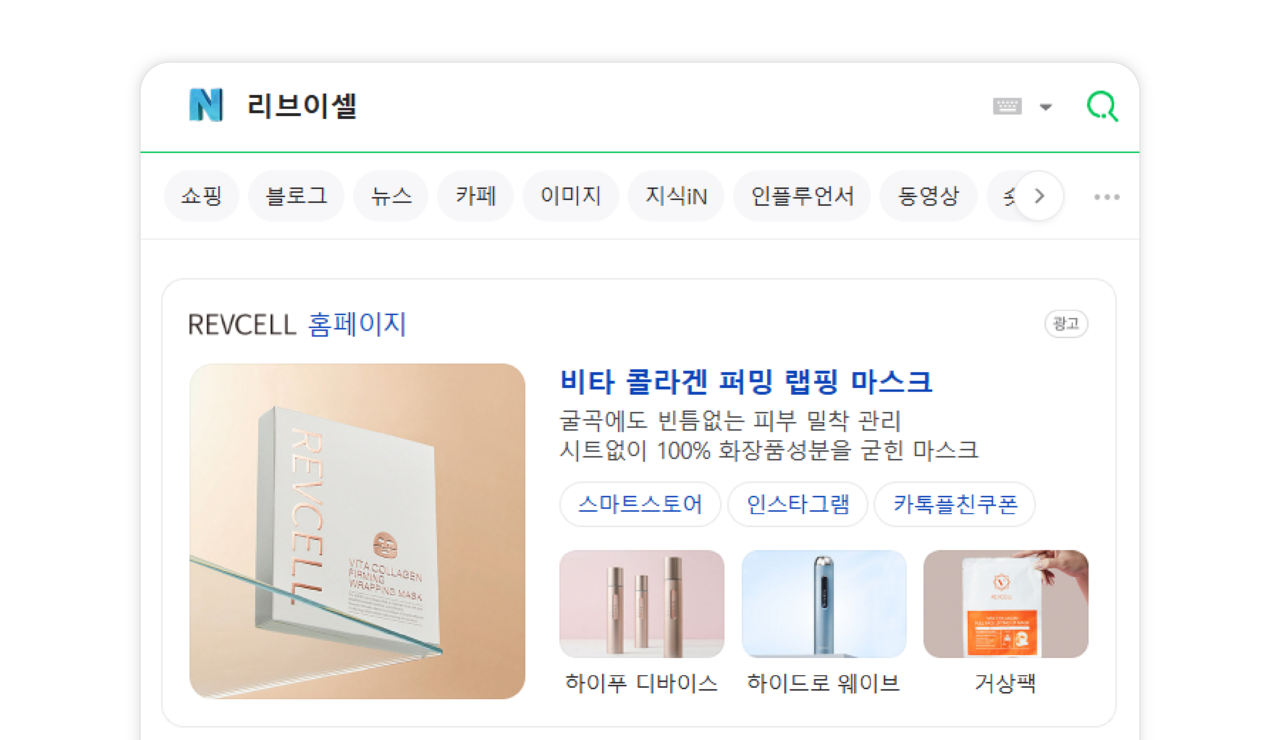Open the REVCELL 홈페이지 link
This screenshot has width=1280, height=740.
pyautogui.click(x=297, y=324)
